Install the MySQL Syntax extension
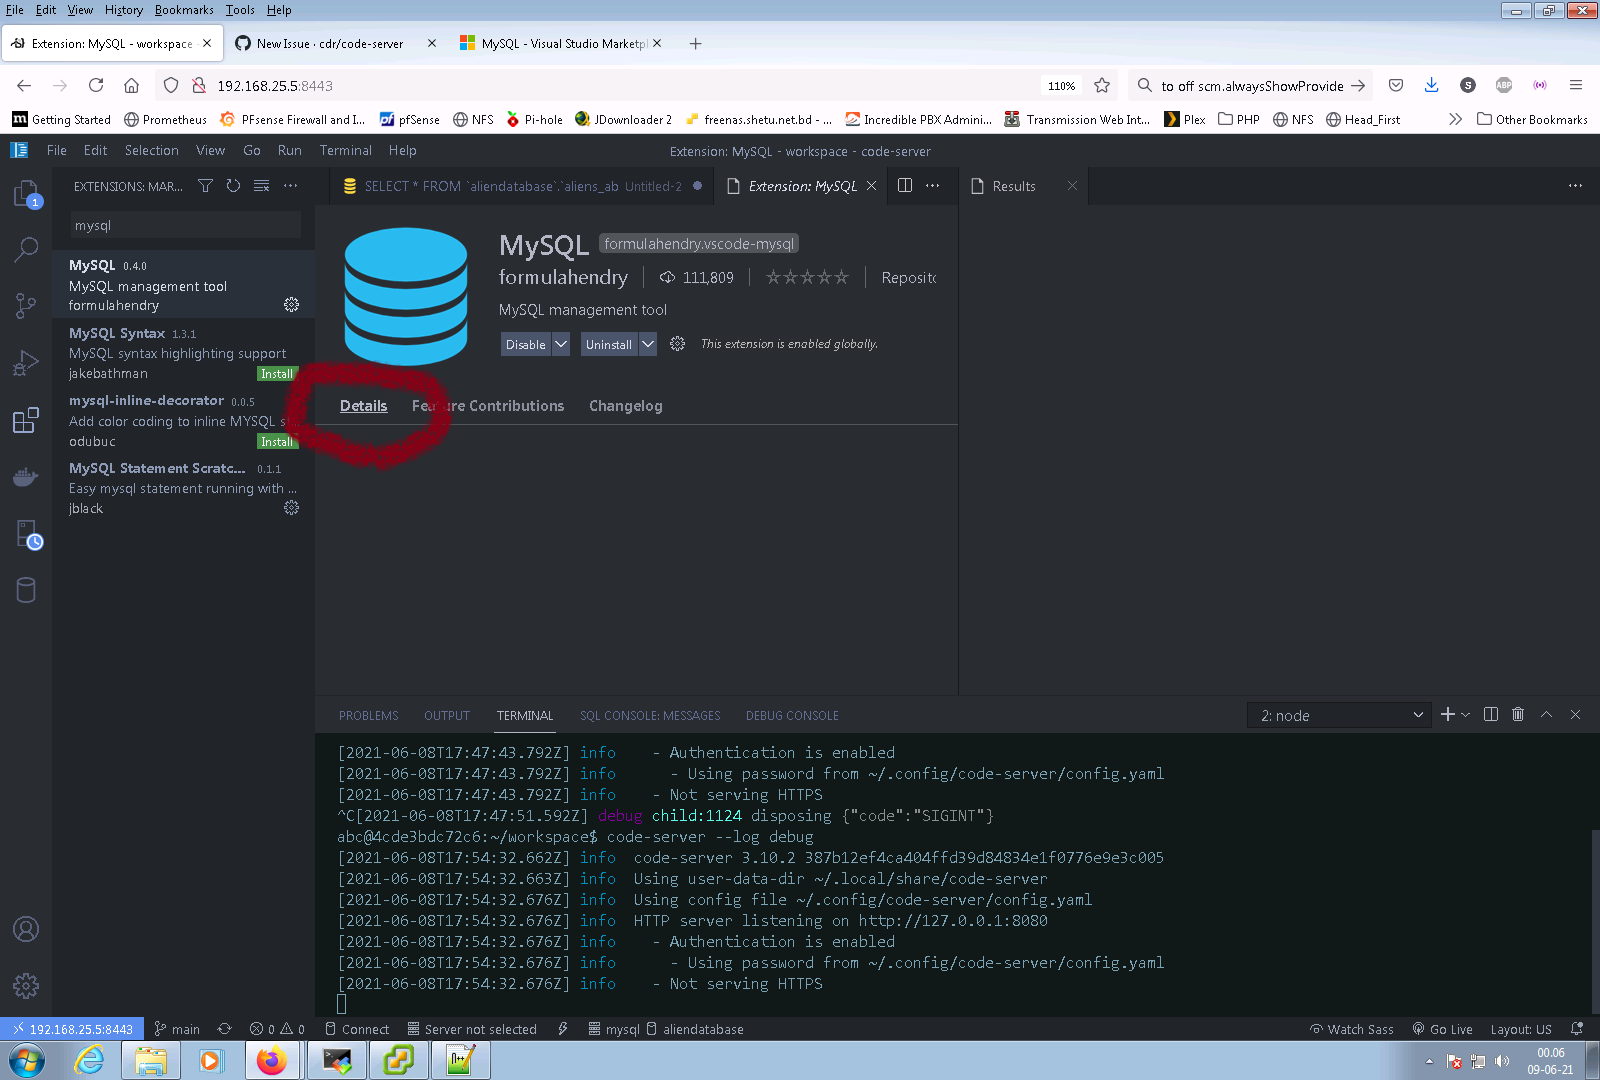This screenshot has width=1600, height=1080. pyautogui.click(x=277, y=374)
